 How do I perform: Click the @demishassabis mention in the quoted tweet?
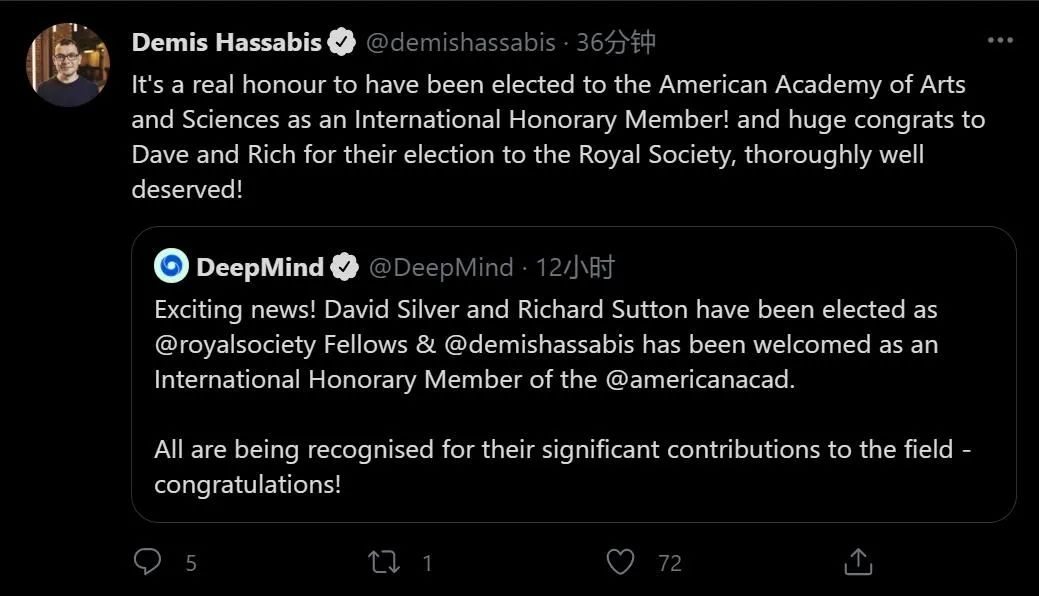539,345
